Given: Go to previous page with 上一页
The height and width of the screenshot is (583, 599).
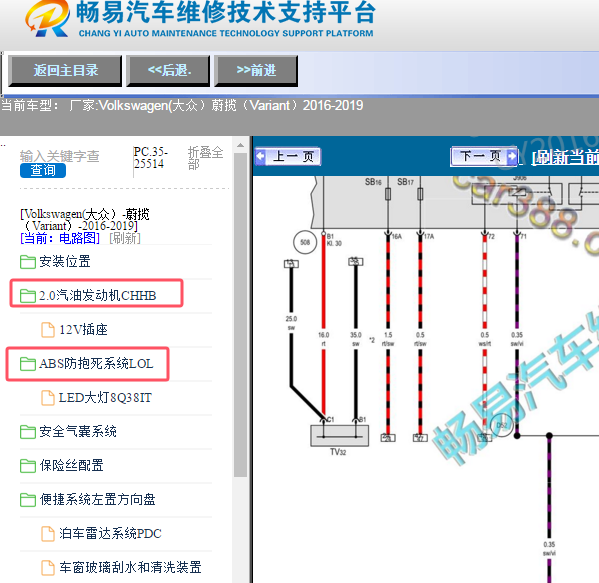Looking at the screenshot, I should click(288, 156).
